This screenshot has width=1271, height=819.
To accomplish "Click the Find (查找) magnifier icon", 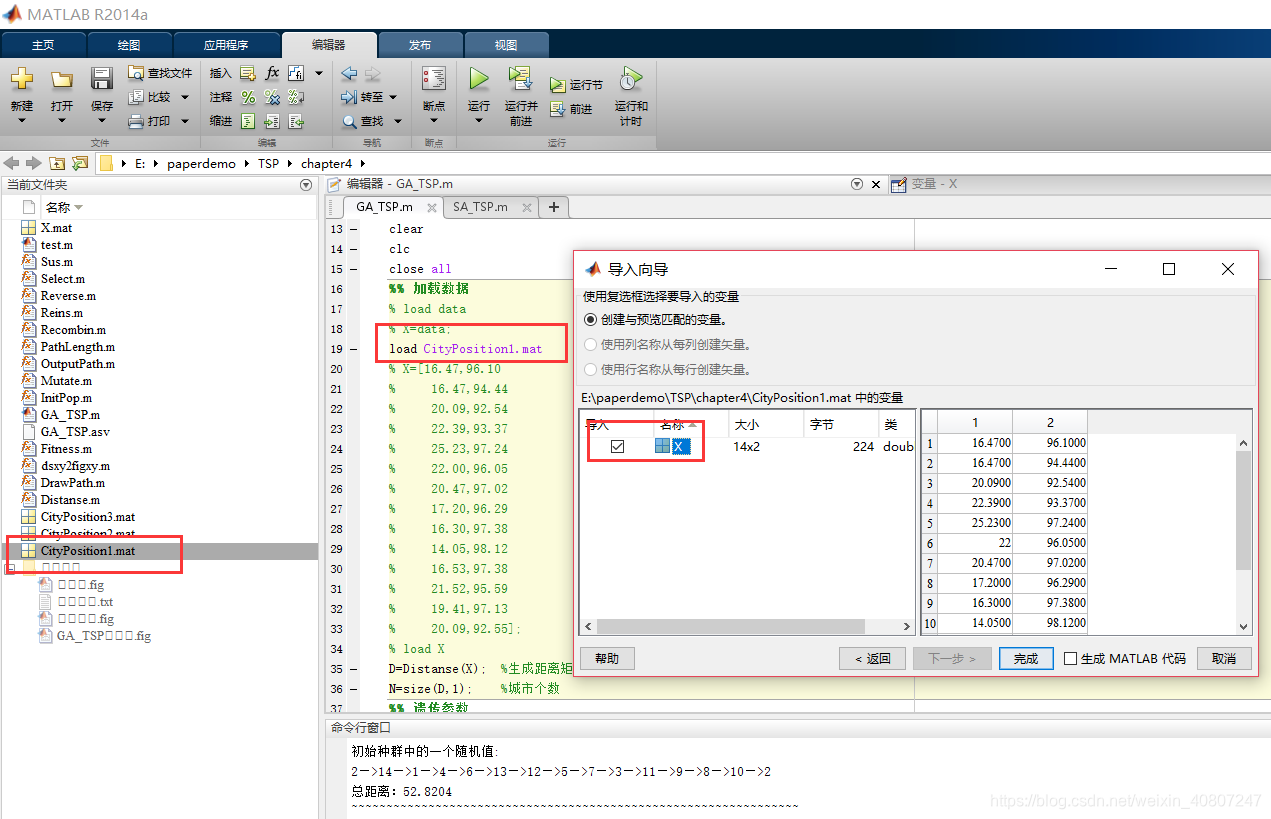I will click(x=350, y=121).
